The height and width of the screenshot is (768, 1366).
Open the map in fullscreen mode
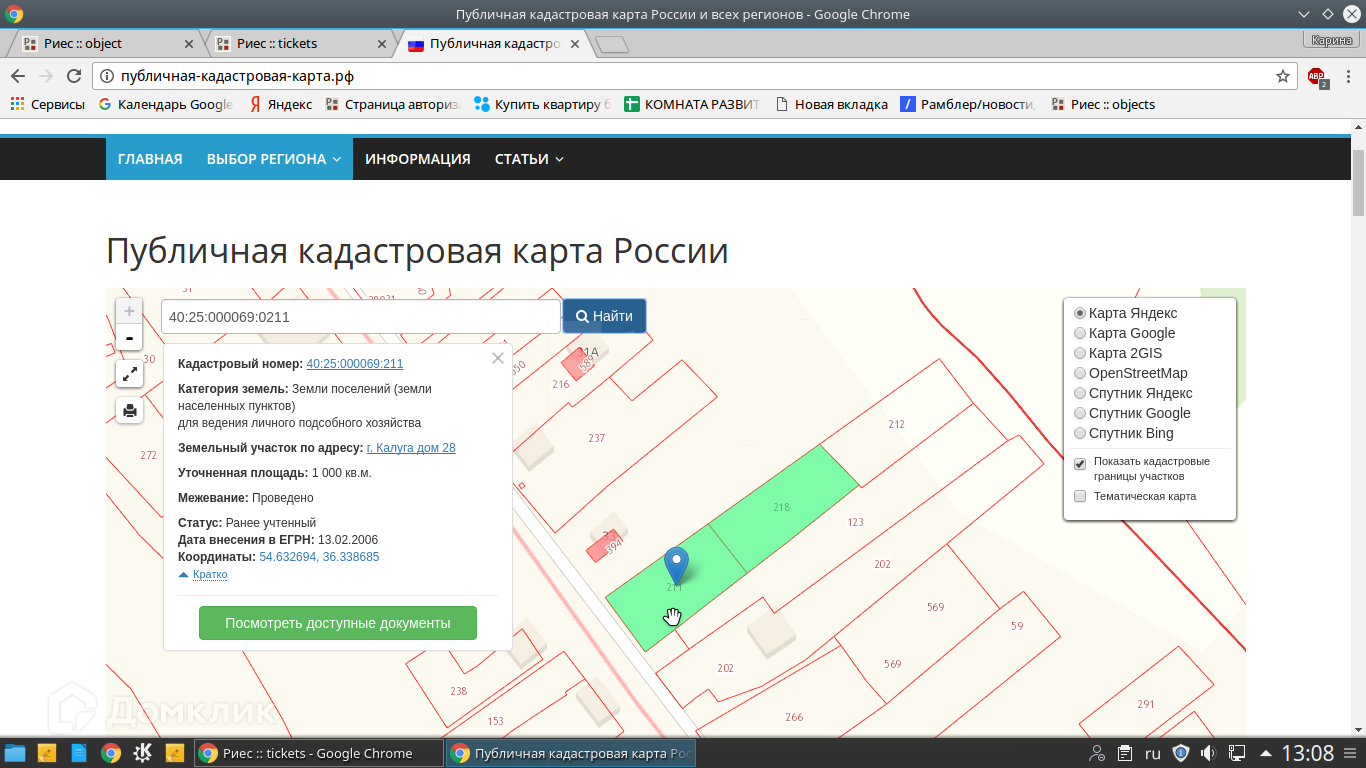tap(129, 374)
